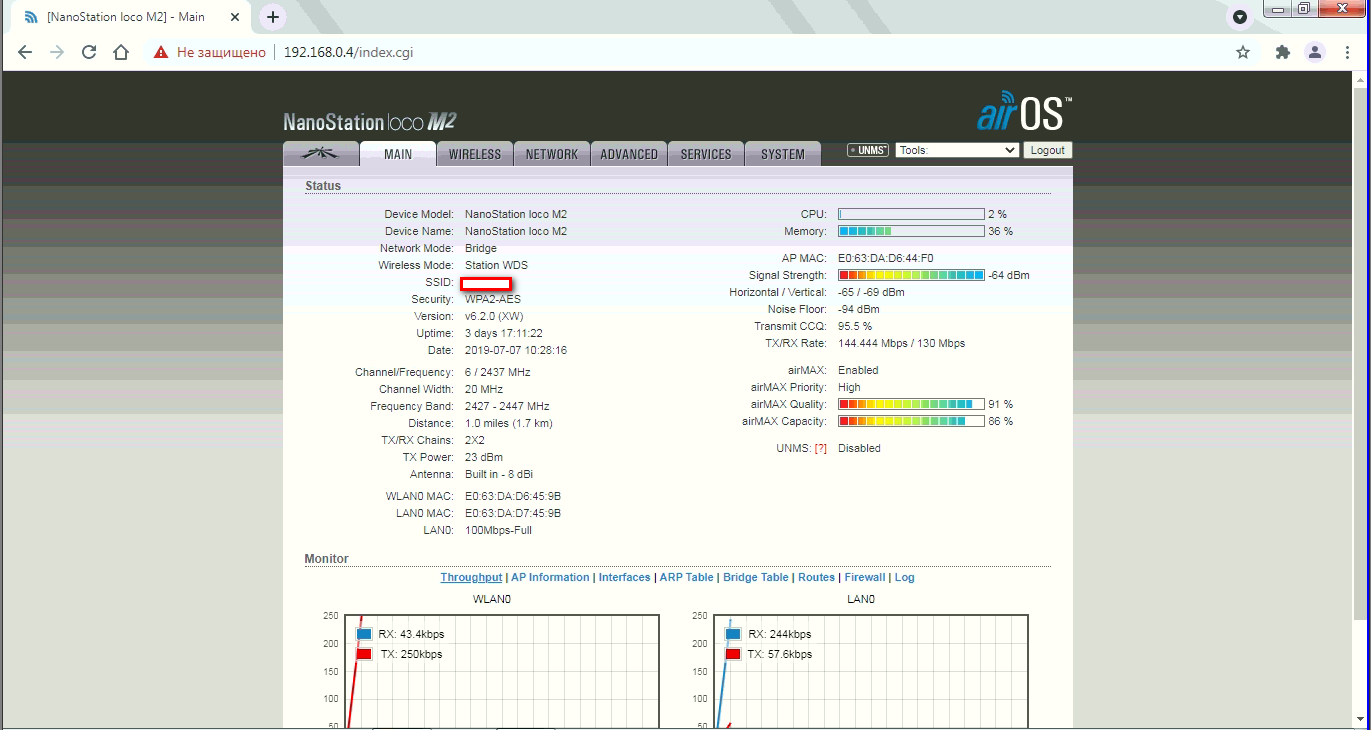Image resolution: width=1371 pixels, height=730 pixels.
Task: Switch to the WIRELESS tab
Action: pos(475,154)
